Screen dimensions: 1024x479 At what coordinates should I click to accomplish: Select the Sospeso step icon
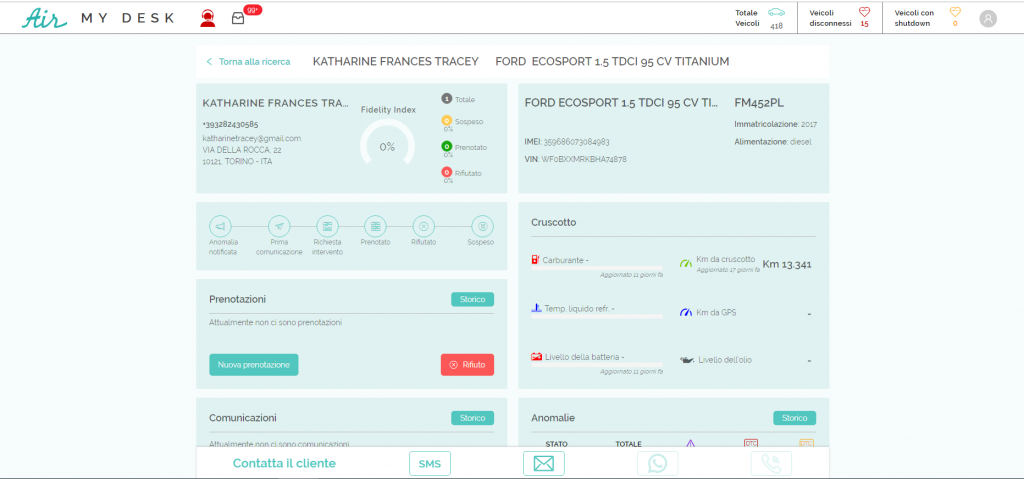(x=483, y=226)
